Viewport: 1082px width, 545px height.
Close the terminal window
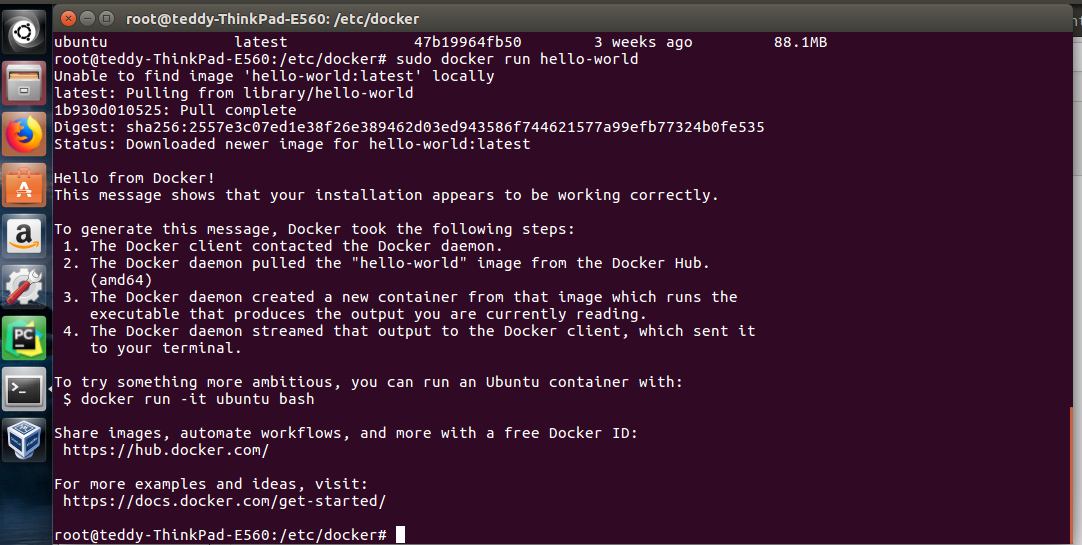tap(67, 18)
